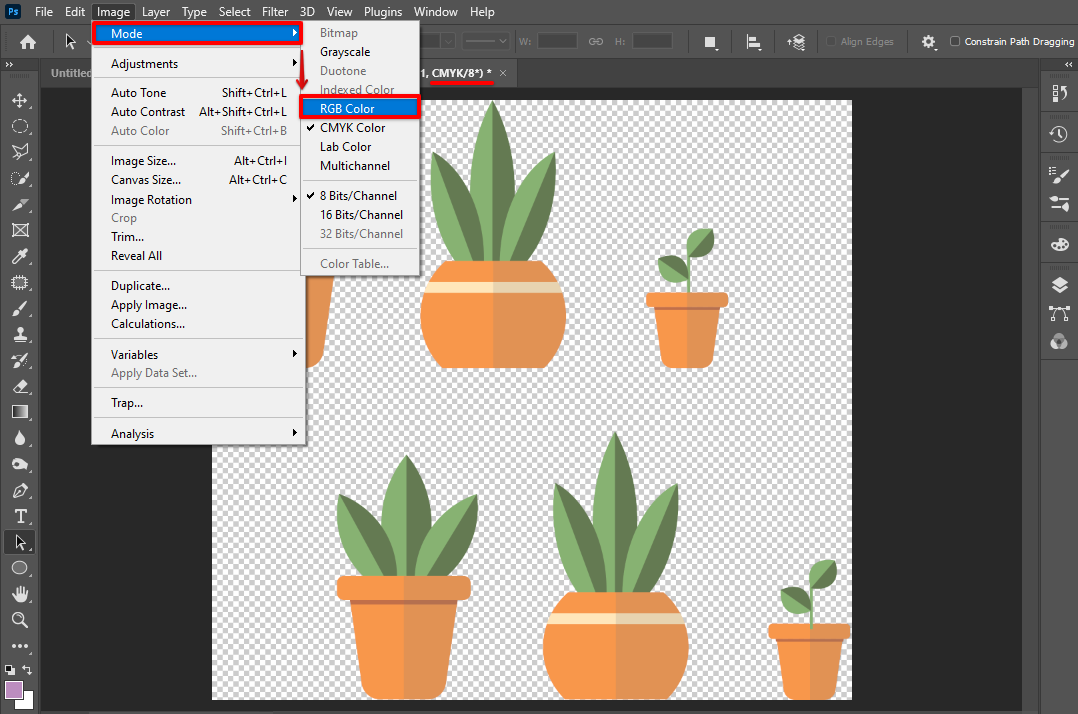1078x714 pixels.
Task: Click the foreground color swatch
Action: 14,689
